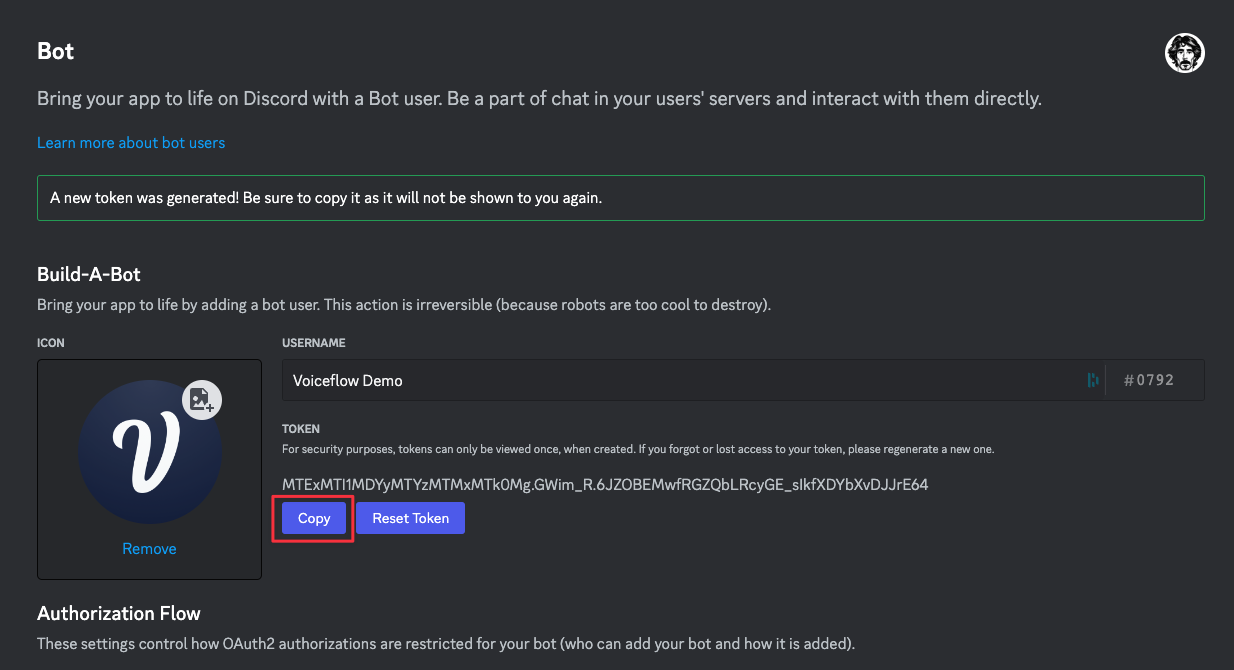Open Learn more about bot users link
Viewport: 1234px width, 670px height.
coord(131,143)
